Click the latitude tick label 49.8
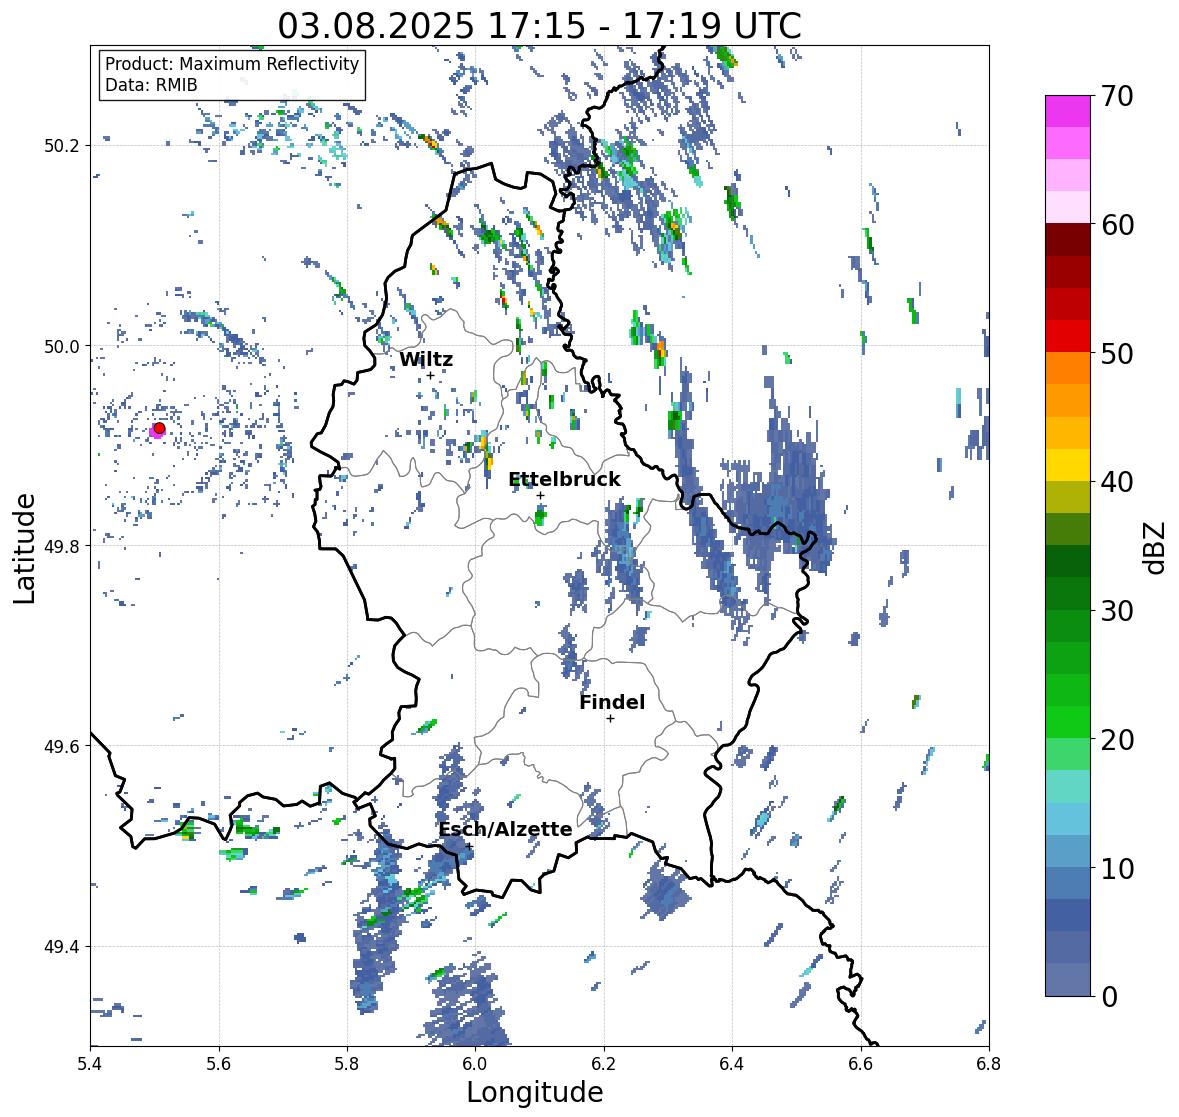This screenshot has height=1117, width=1179. coord(62,546)
